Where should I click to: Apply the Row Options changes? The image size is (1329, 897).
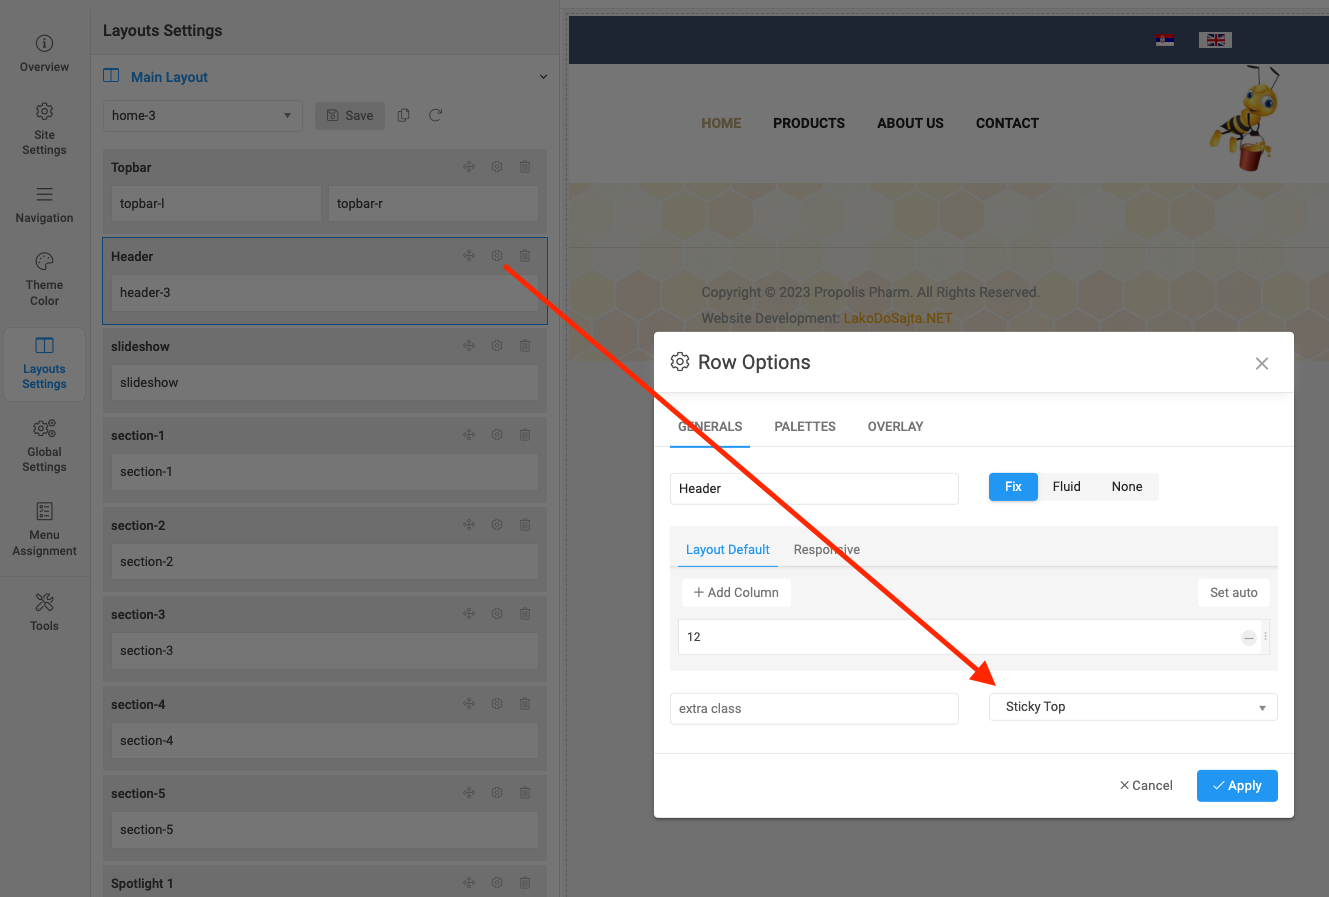pyautogui.click(x=1237, y=786)
